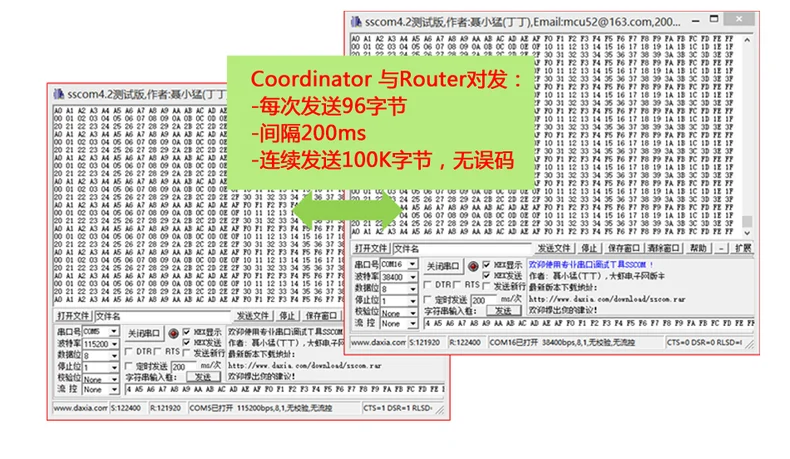
Task: Click 帮助 button in COM16 window
Action: [x=698, y=248]
